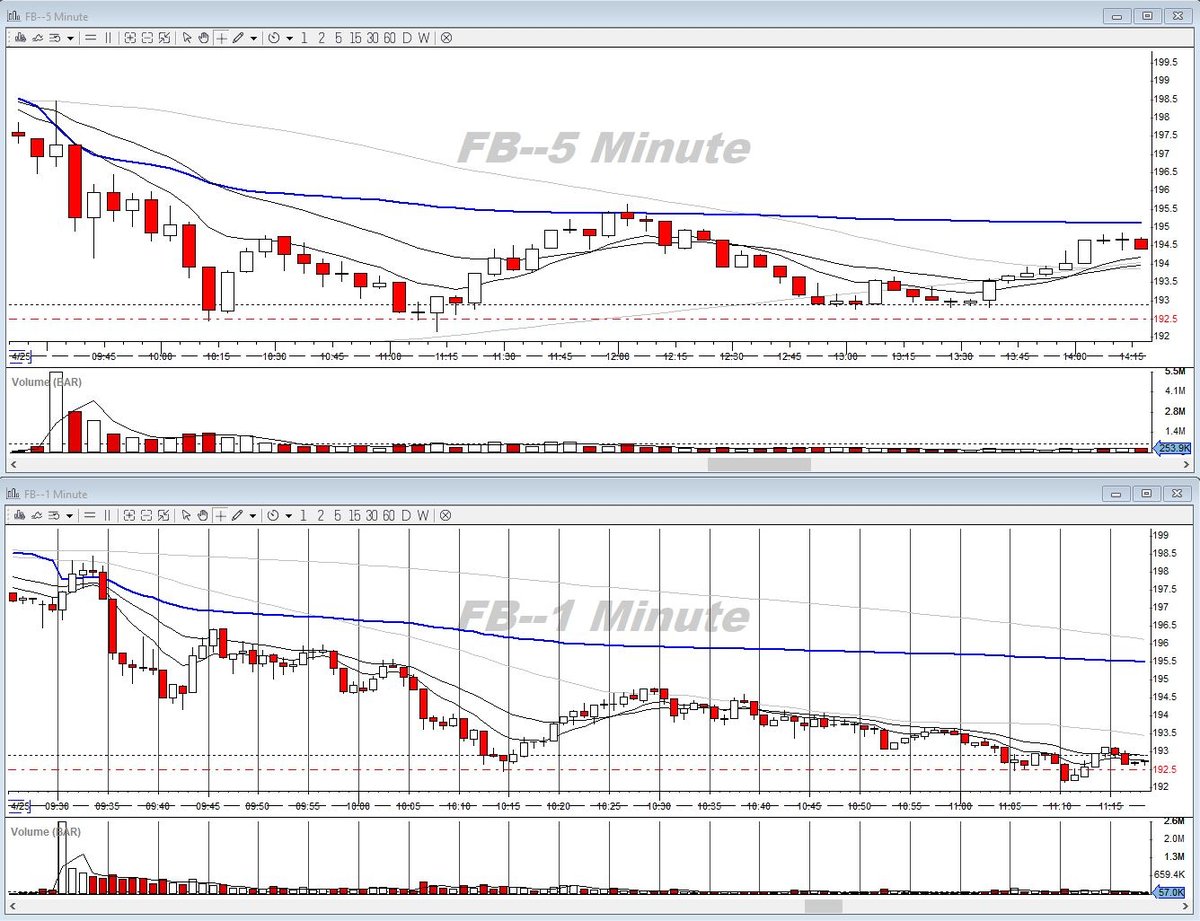Click the clock timeframe icon in FB--1 Minute
1200x921 pixels.
(273, 515)
